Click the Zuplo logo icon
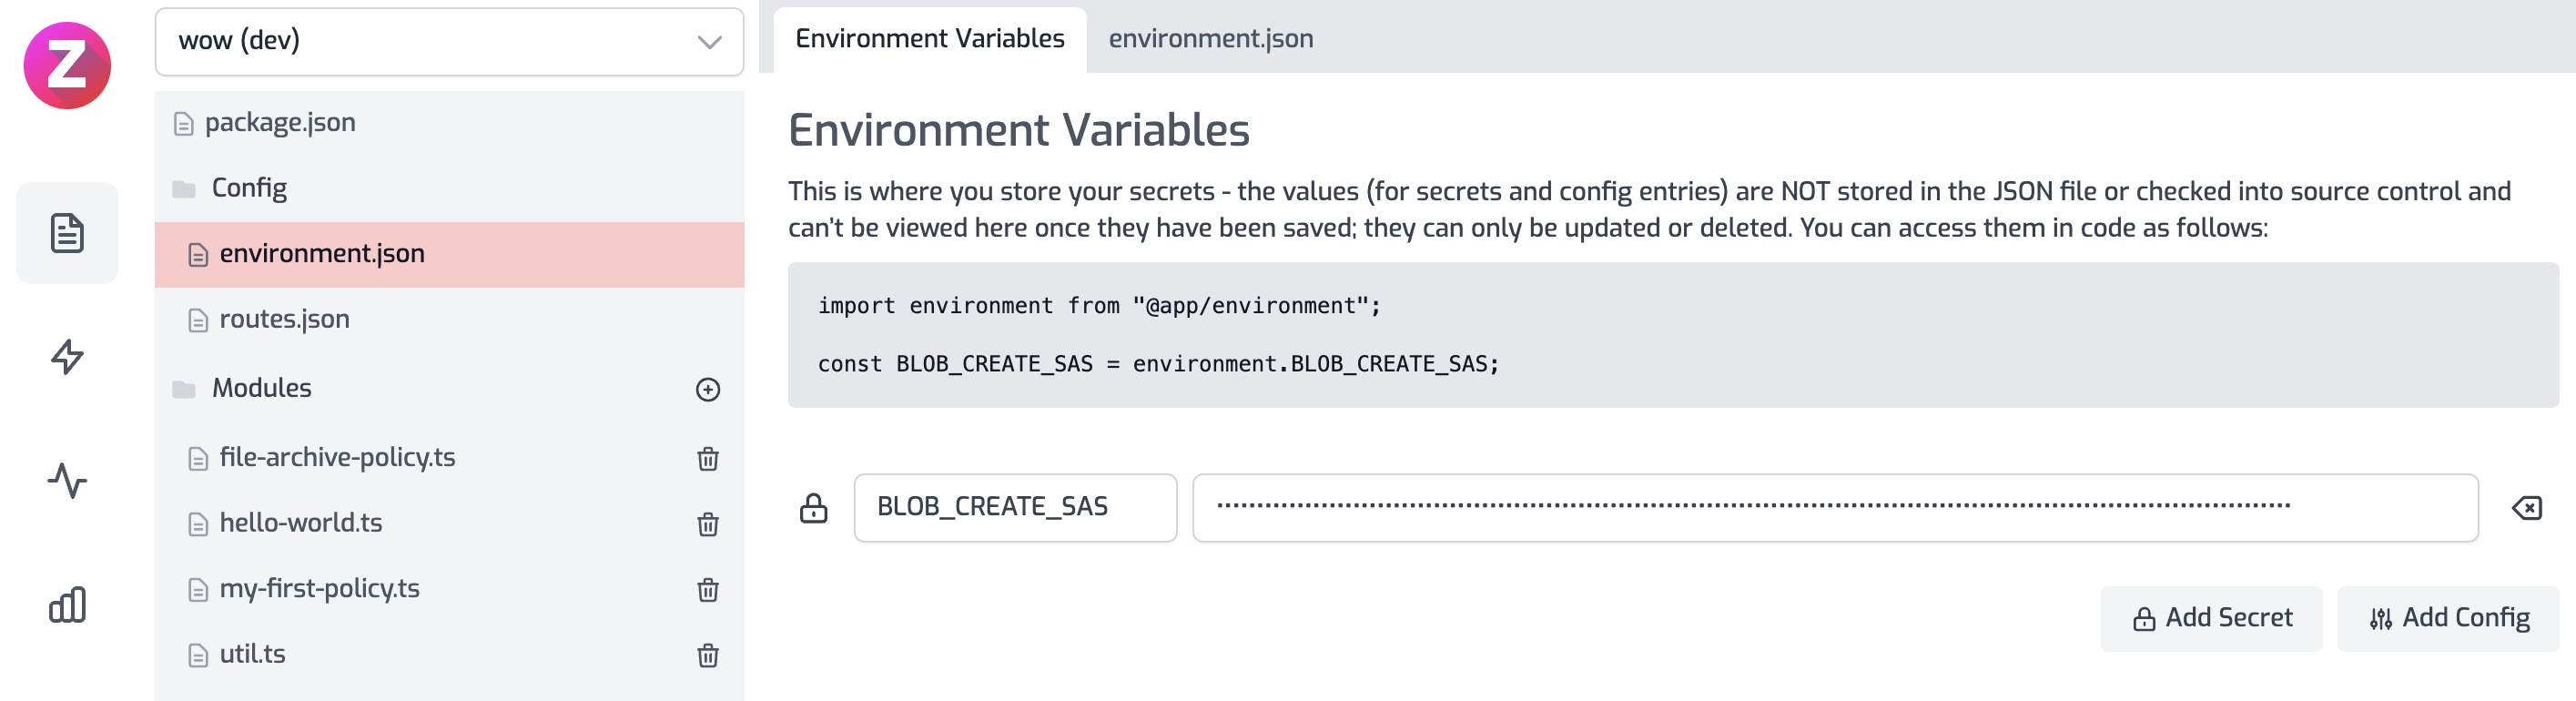This screenshot has width=2576, height=701. click(67, 65)
